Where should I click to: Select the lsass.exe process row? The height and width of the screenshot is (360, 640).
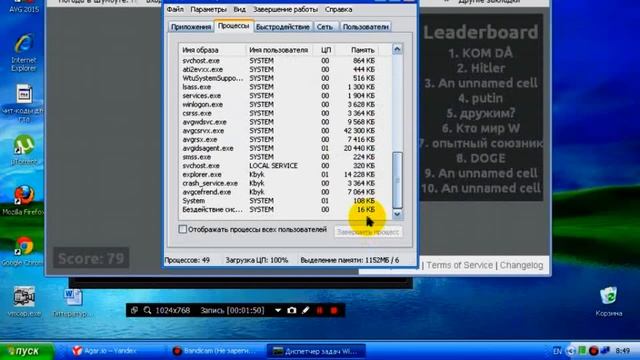pos(278,87)
